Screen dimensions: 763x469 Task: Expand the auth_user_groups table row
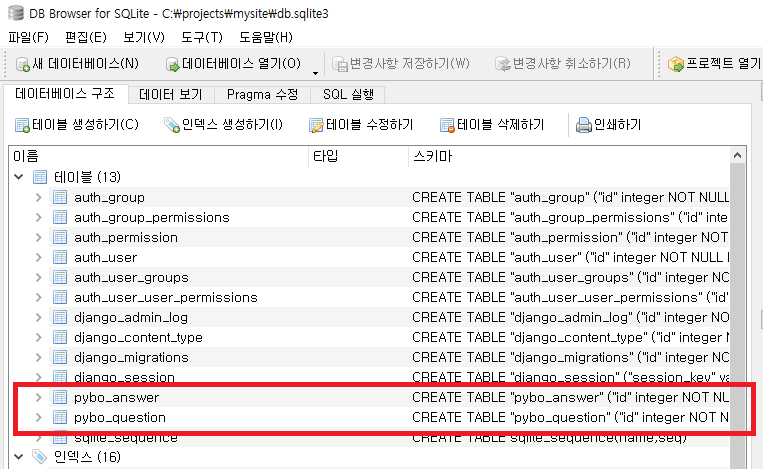coord(38,277)
